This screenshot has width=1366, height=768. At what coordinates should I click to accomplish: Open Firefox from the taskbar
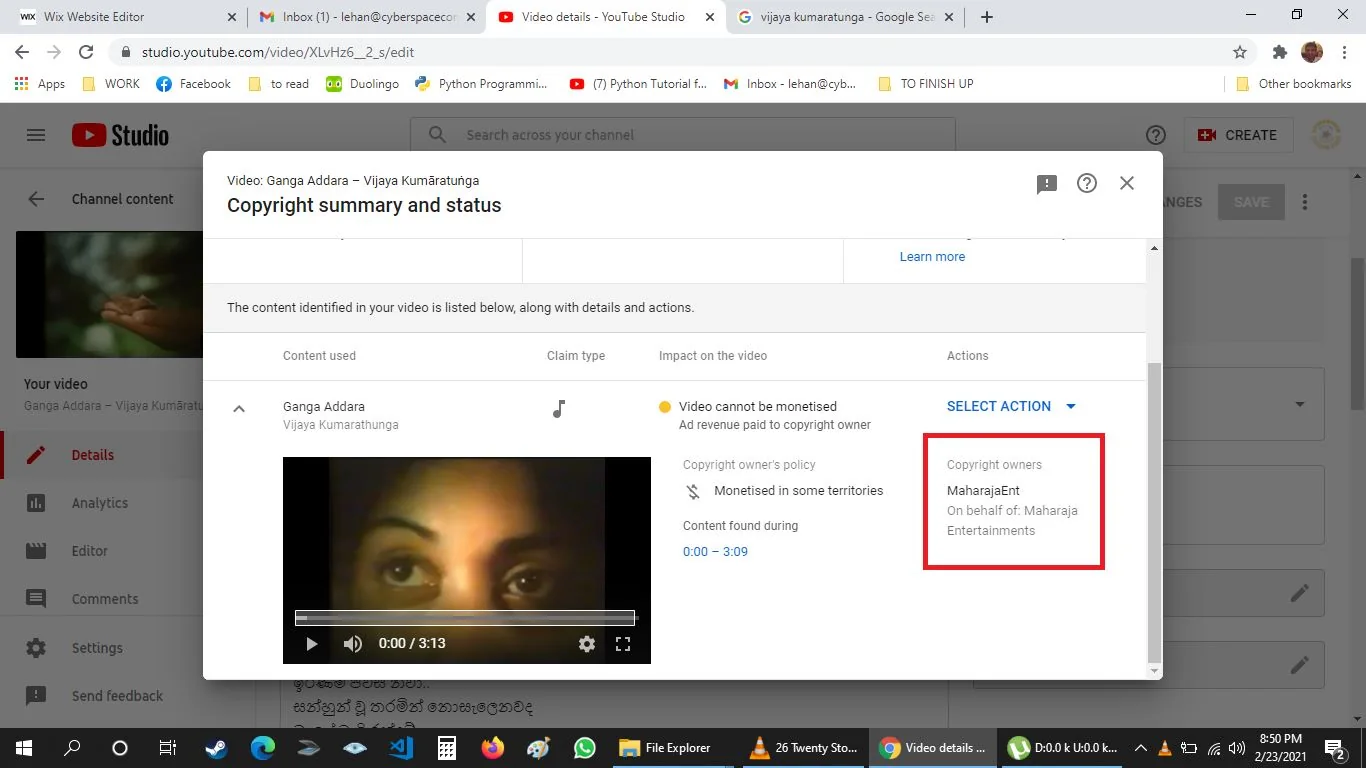pyautogui.click(x=493, y=747)
